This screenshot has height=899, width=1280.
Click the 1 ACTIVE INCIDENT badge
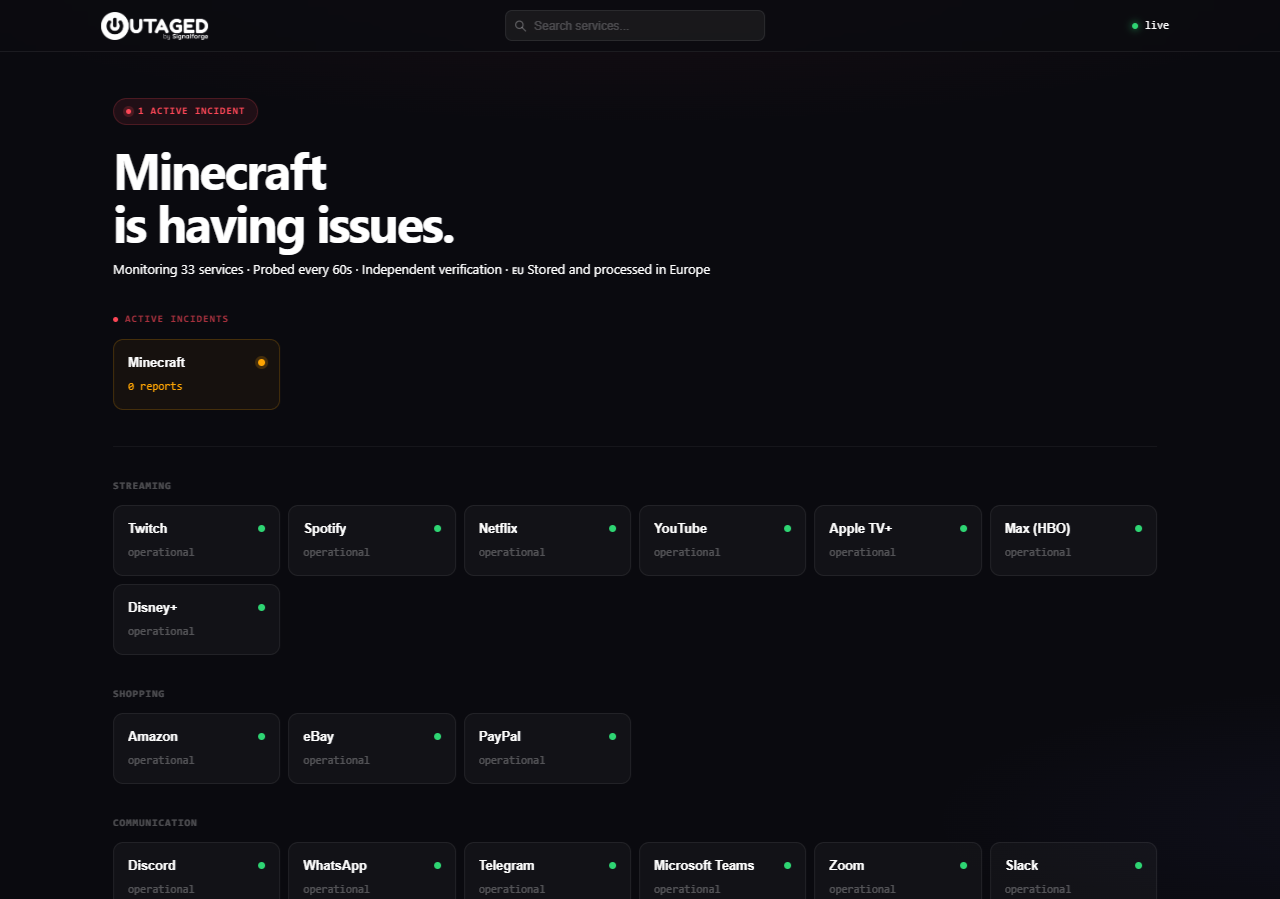[185, 111]
